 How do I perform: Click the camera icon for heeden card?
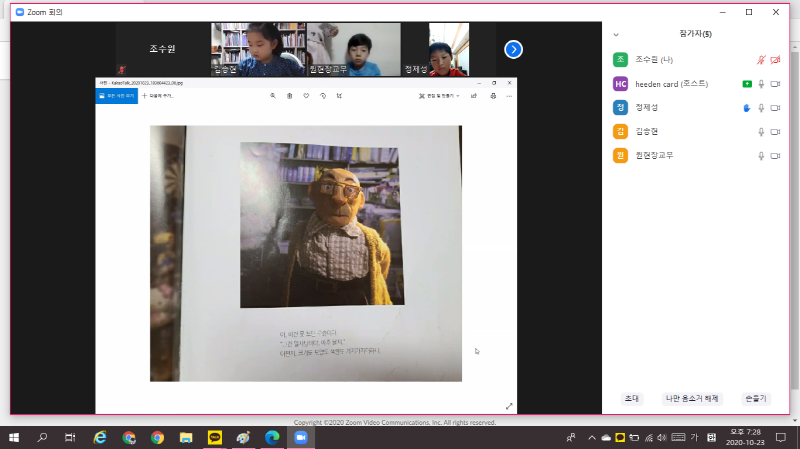[775, 84]
